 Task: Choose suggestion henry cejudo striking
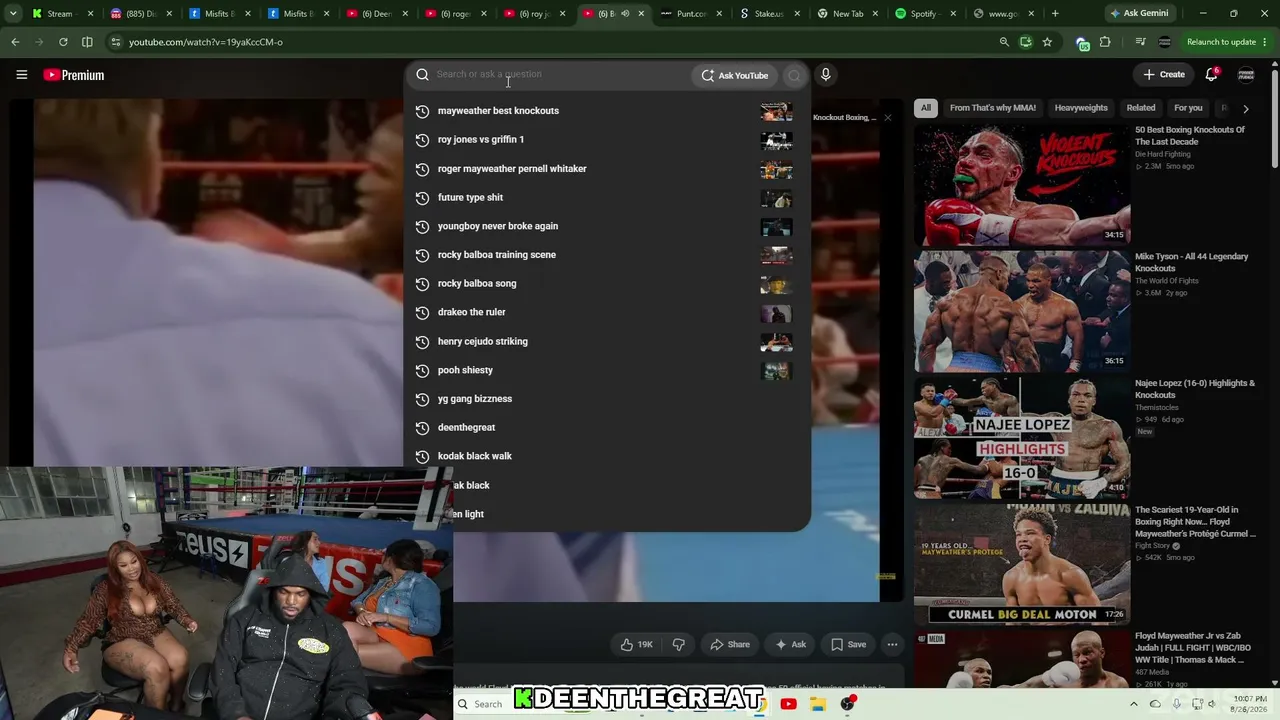point(606,341)
